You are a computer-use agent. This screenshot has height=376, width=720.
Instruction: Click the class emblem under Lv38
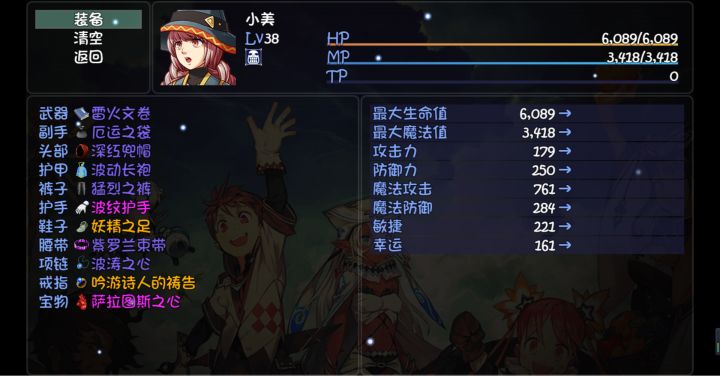click(253, 57)
